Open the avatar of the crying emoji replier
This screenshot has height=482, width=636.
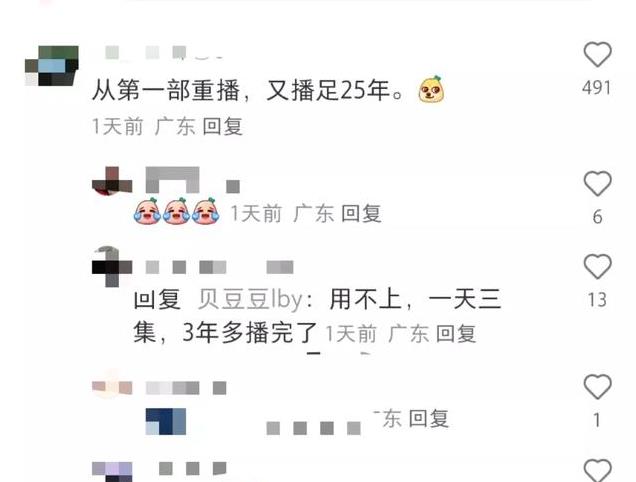point(112,181)
